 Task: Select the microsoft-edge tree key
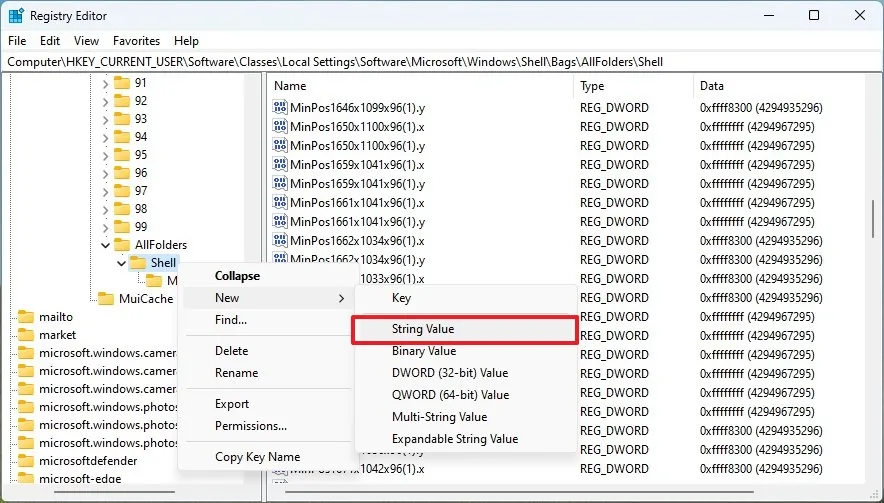pyautogui.click(x=80, y=479)
